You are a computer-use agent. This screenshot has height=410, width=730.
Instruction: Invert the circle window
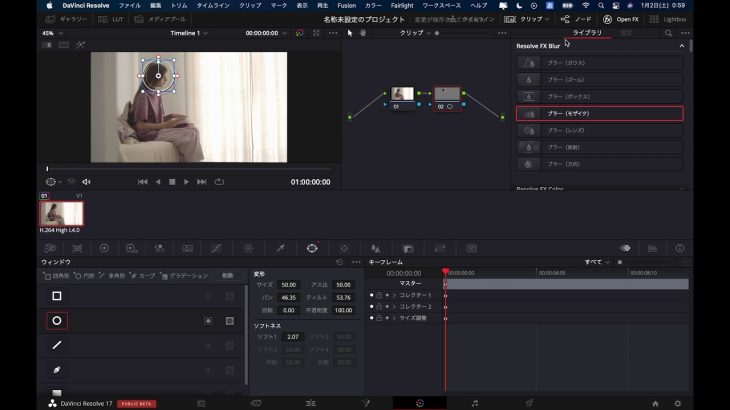[208, 321]
